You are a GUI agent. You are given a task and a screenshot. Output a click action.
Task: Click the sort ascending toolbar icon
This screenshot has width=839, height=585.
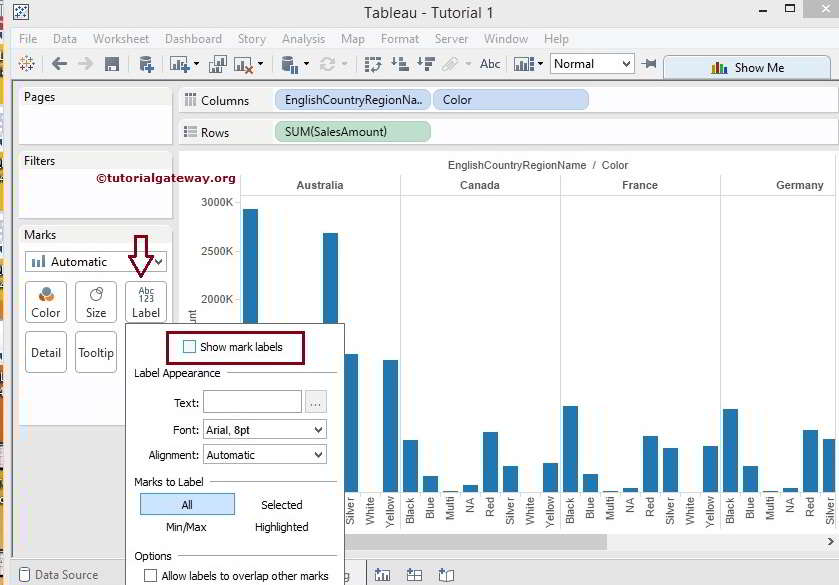click(x=399, y=64)
